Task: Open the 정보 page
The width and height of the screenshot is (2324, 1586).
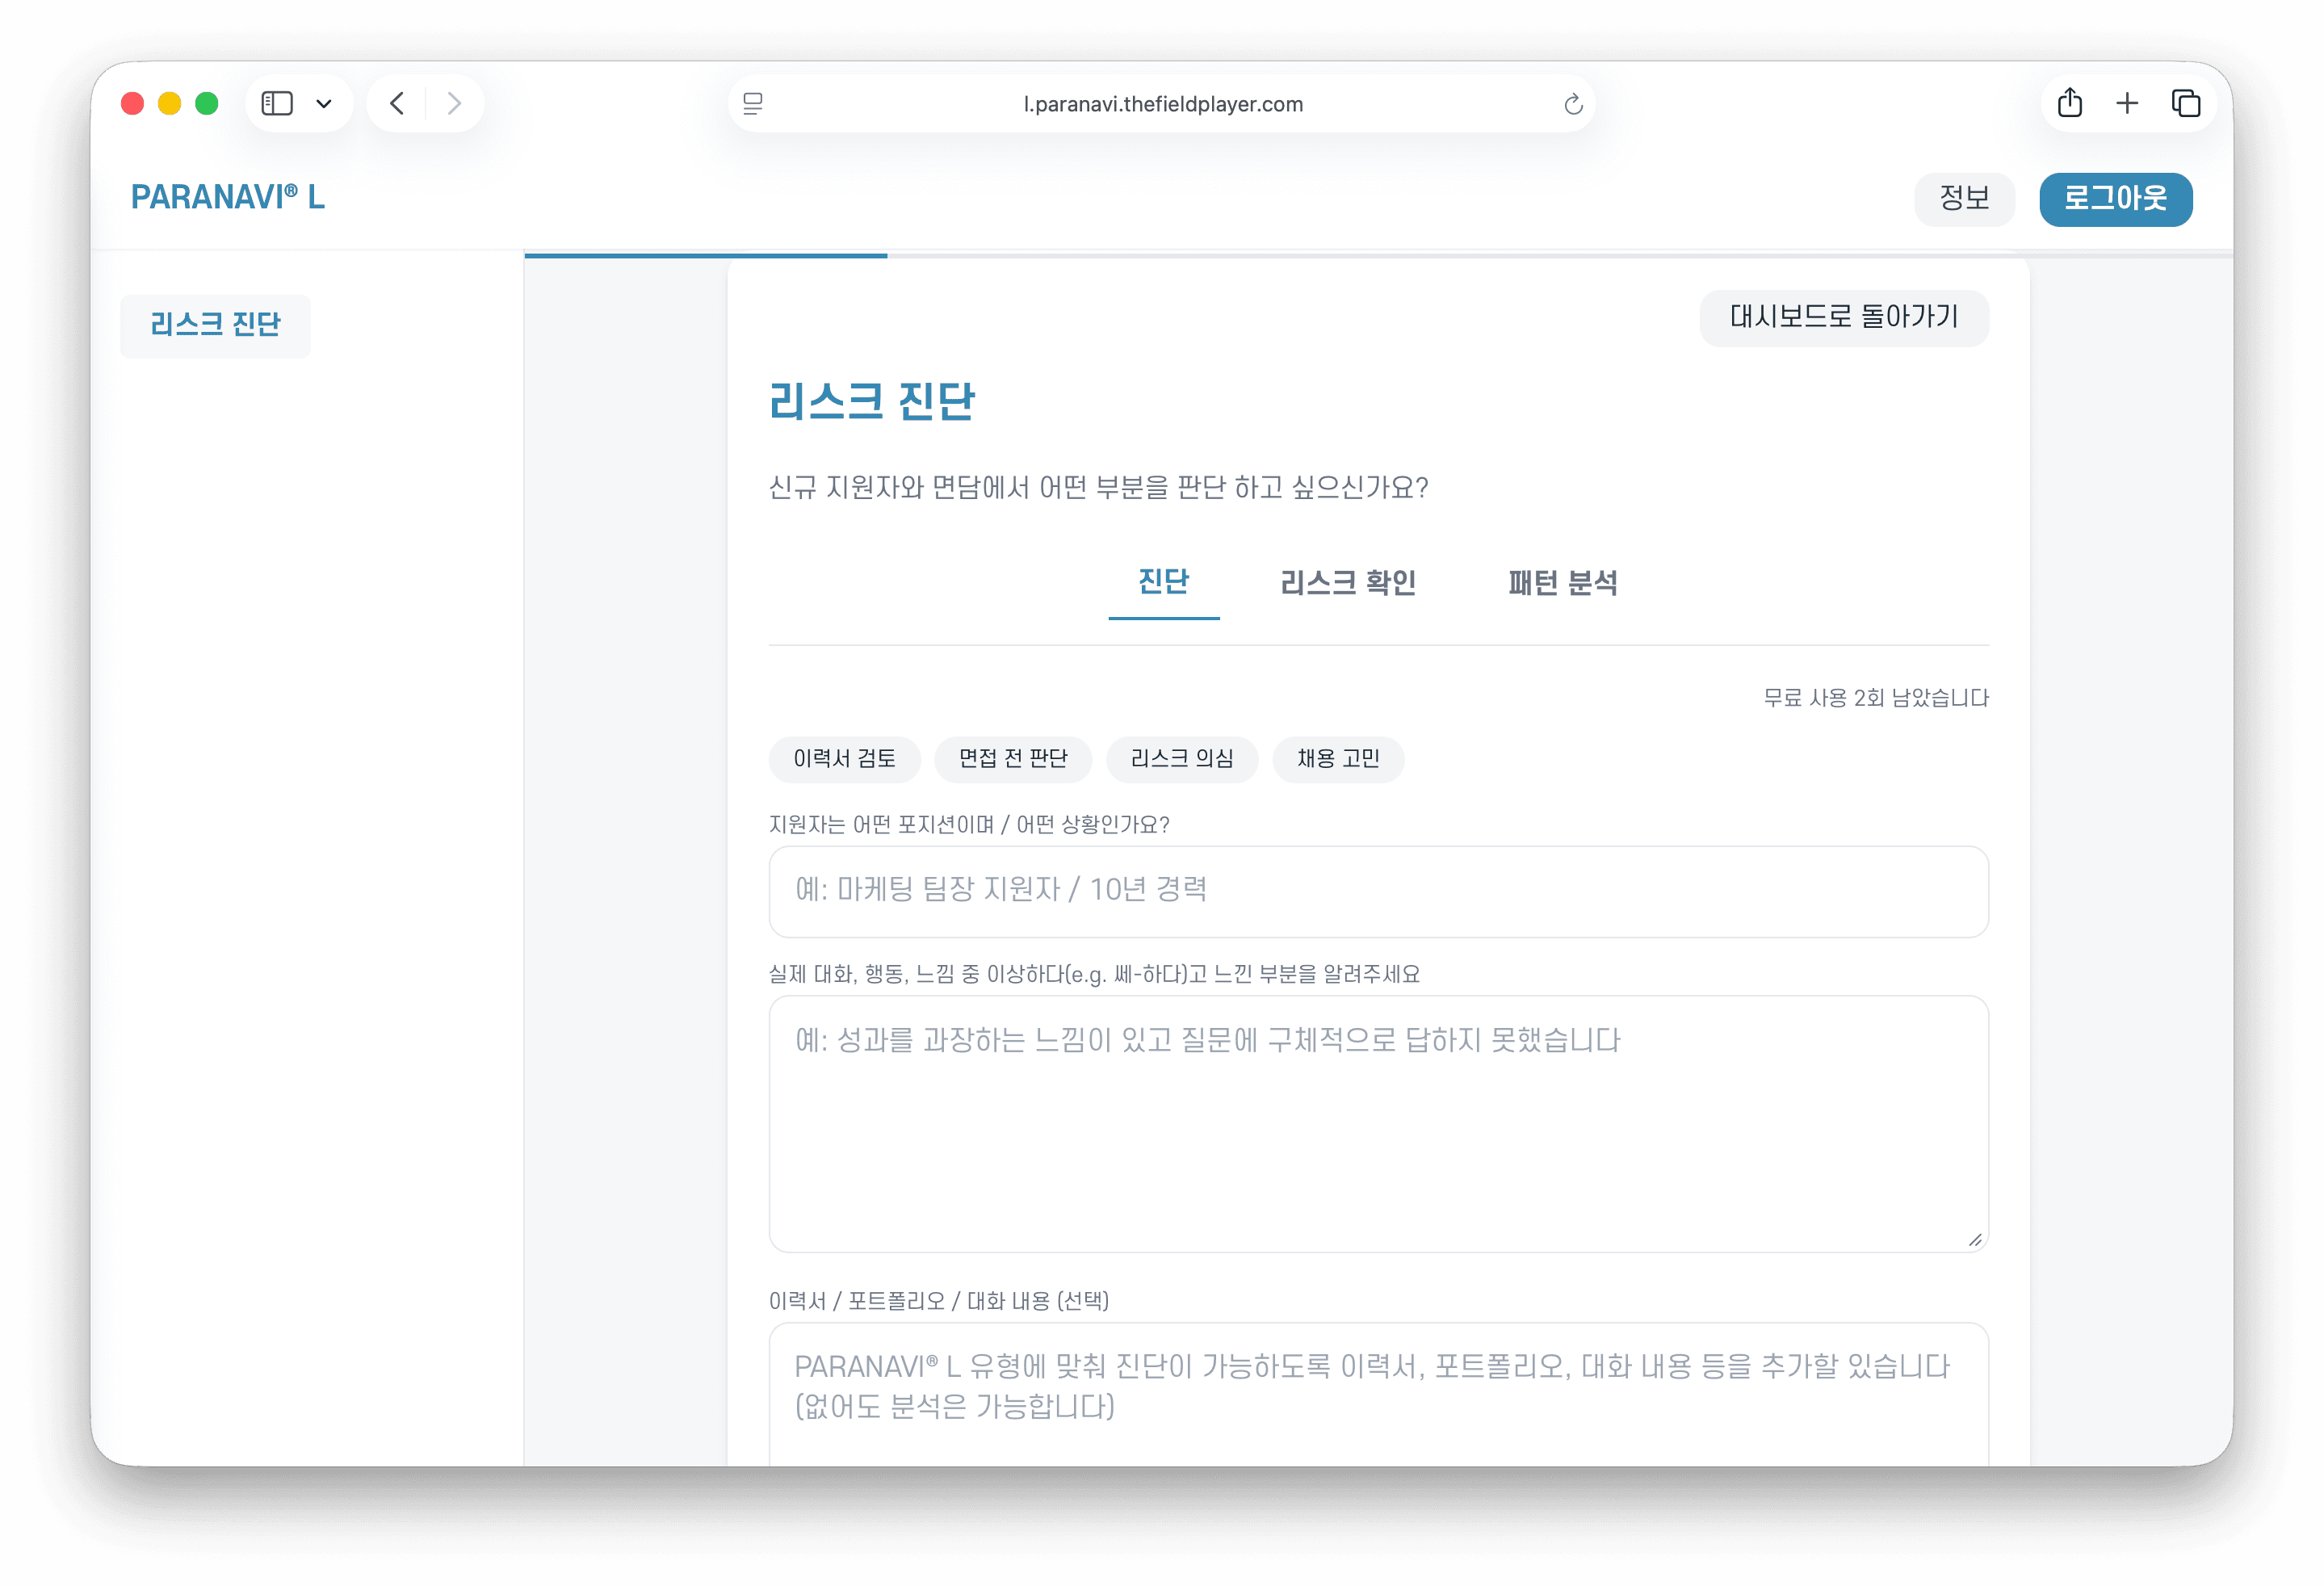Action: point(1964,199)
